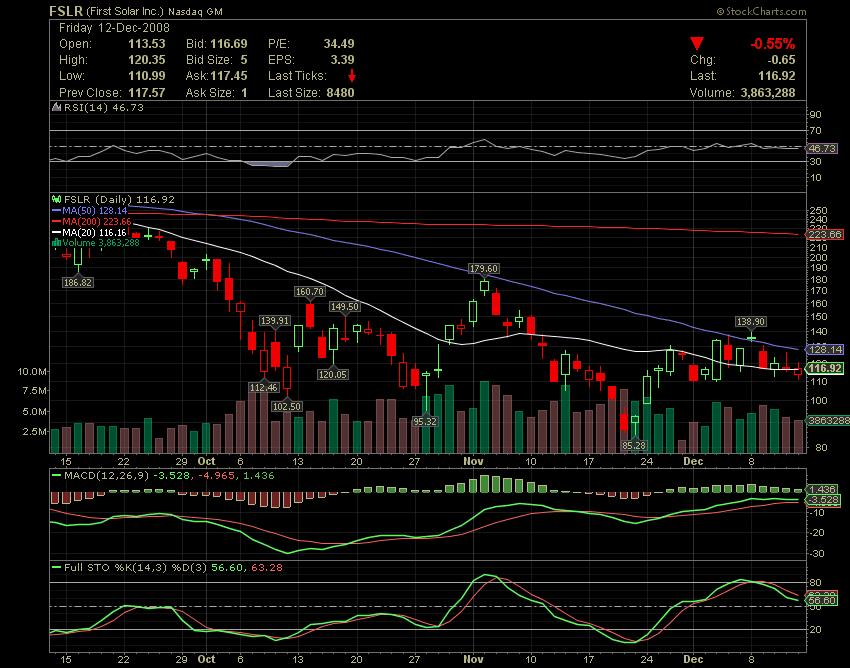Click the 85.28 low price label
Image resolution: width=850 pixels, height=668 pixels.
[634, 446]
